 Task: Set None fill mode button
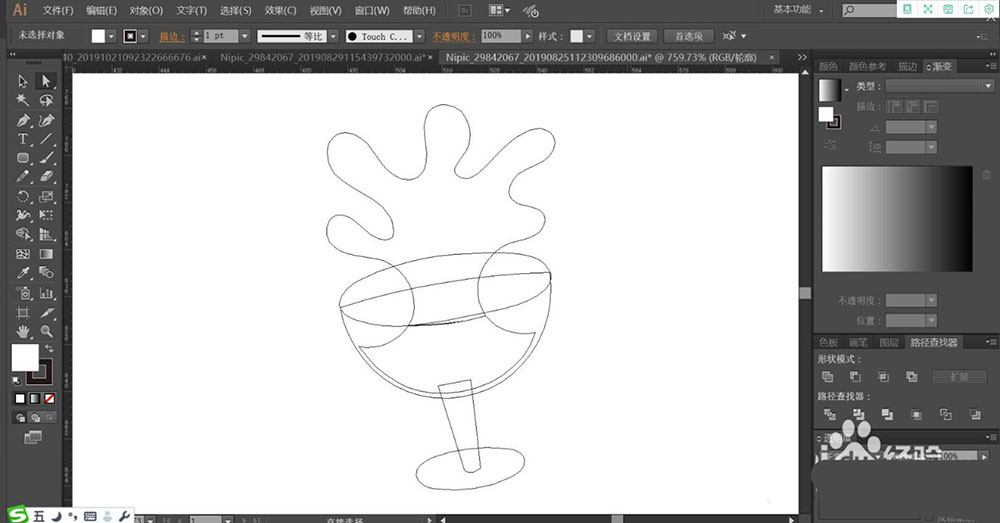pos(49,399)
